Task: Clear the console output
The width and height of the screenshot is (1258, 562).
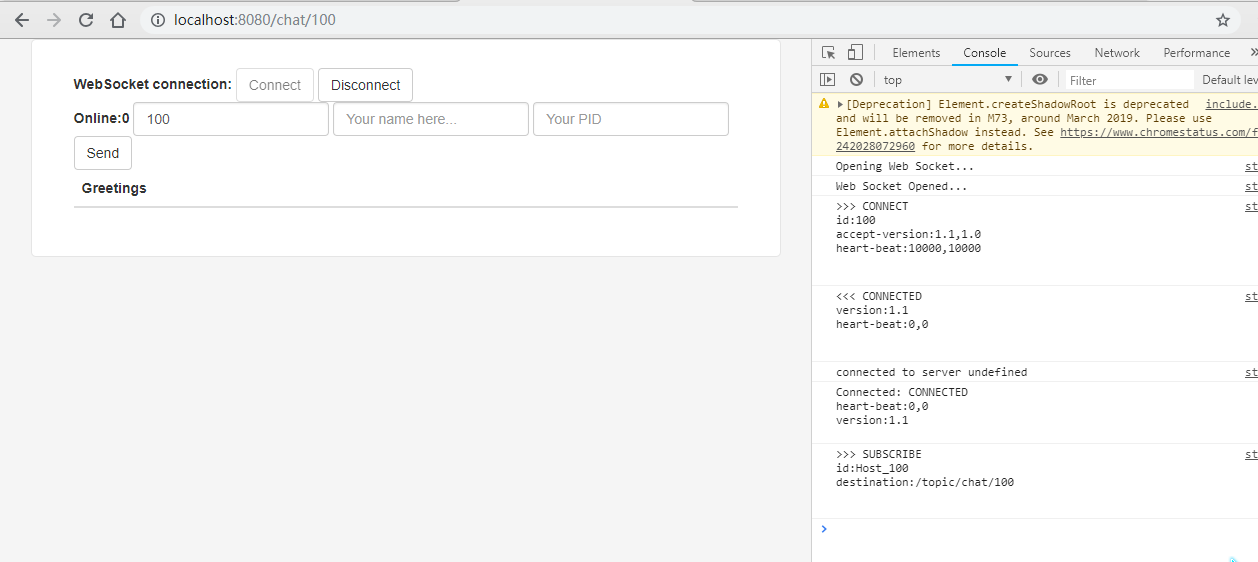Action: 856,80
